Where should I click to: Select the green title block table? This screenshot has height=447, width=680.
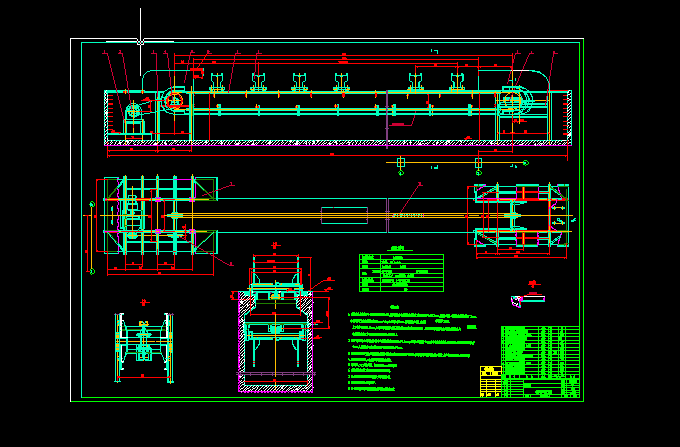tap(540, 362)
